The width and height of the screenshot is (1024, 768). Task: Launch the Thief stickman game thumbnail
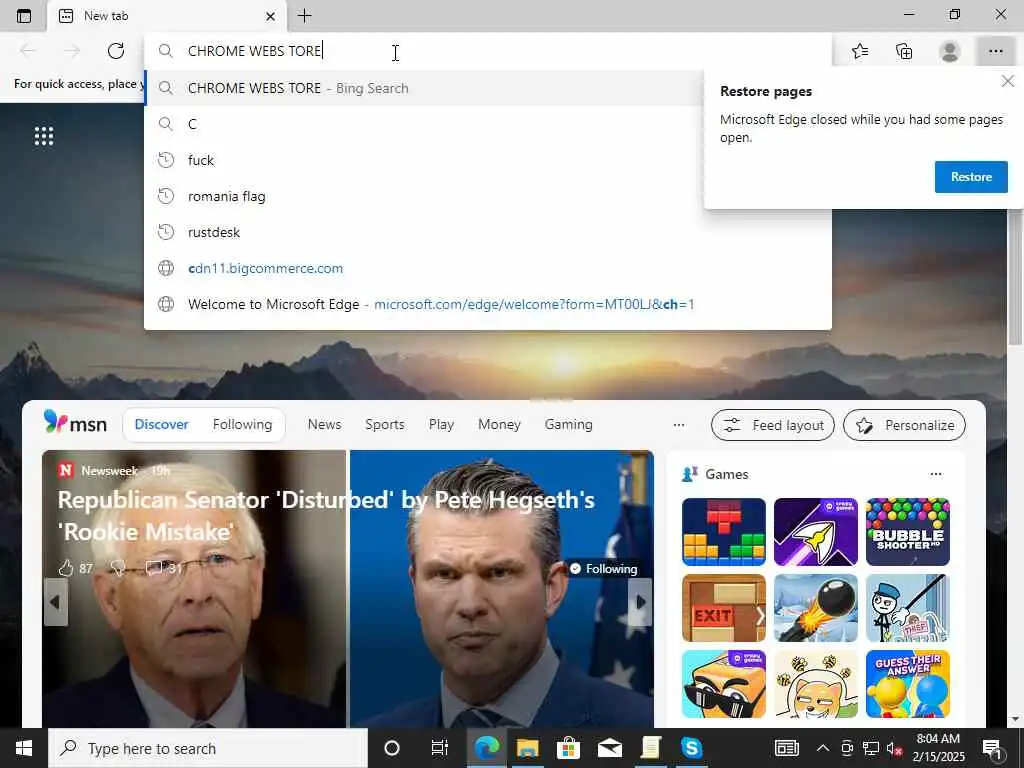point(908,608)
